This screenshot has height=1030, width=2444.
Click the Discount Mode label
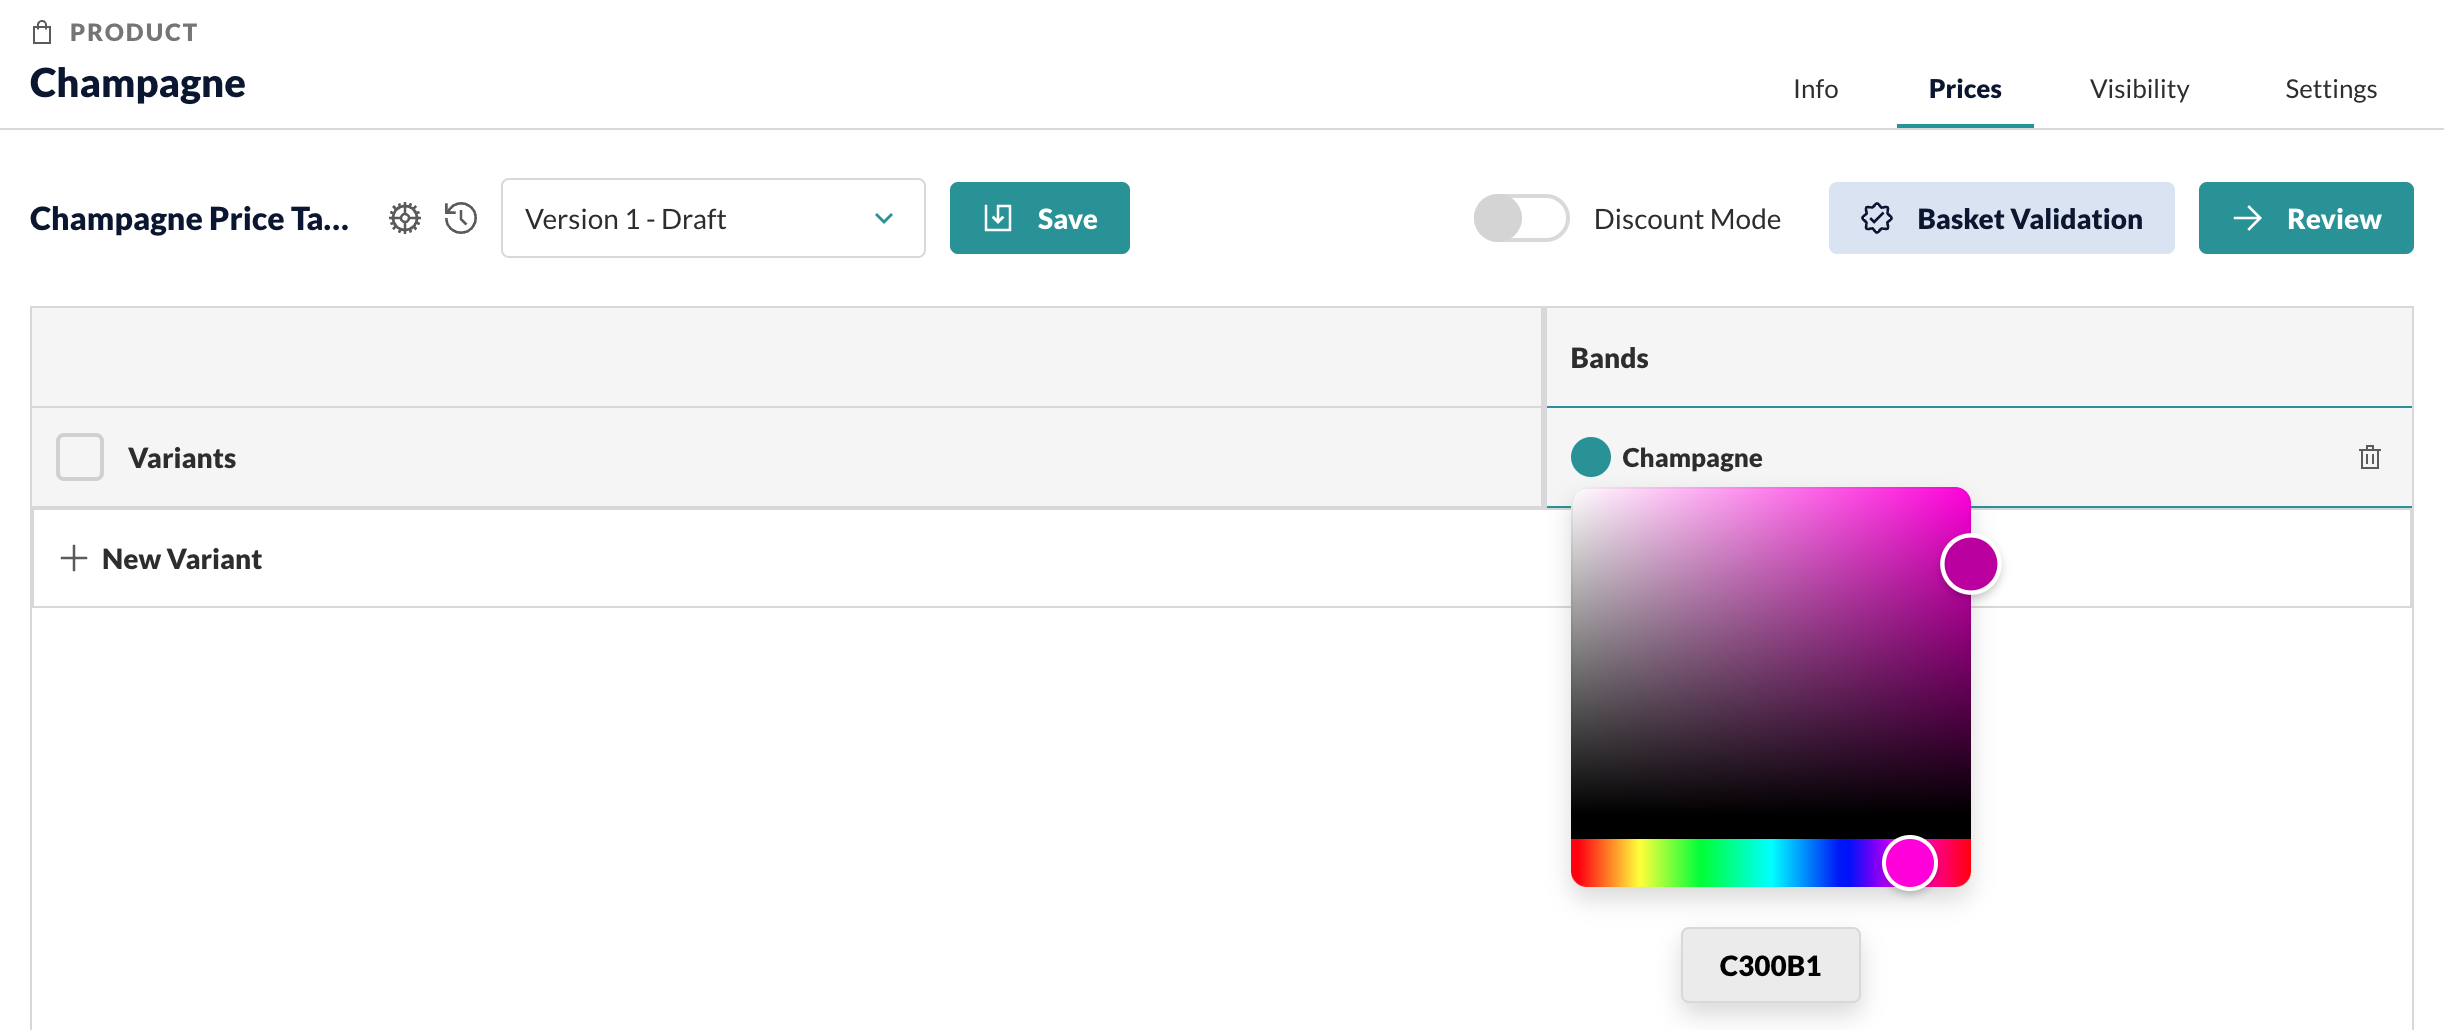(x=1687, y=218)
